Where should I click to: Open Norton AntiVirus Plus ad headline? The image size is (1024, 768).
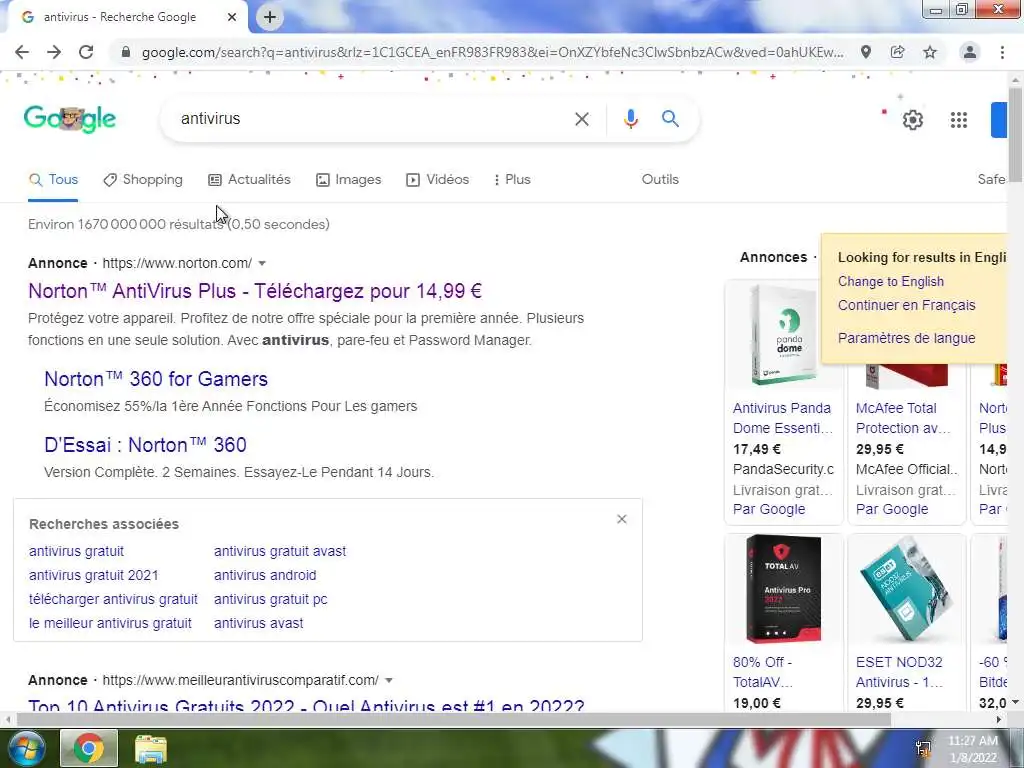click(x=255, y=291)
